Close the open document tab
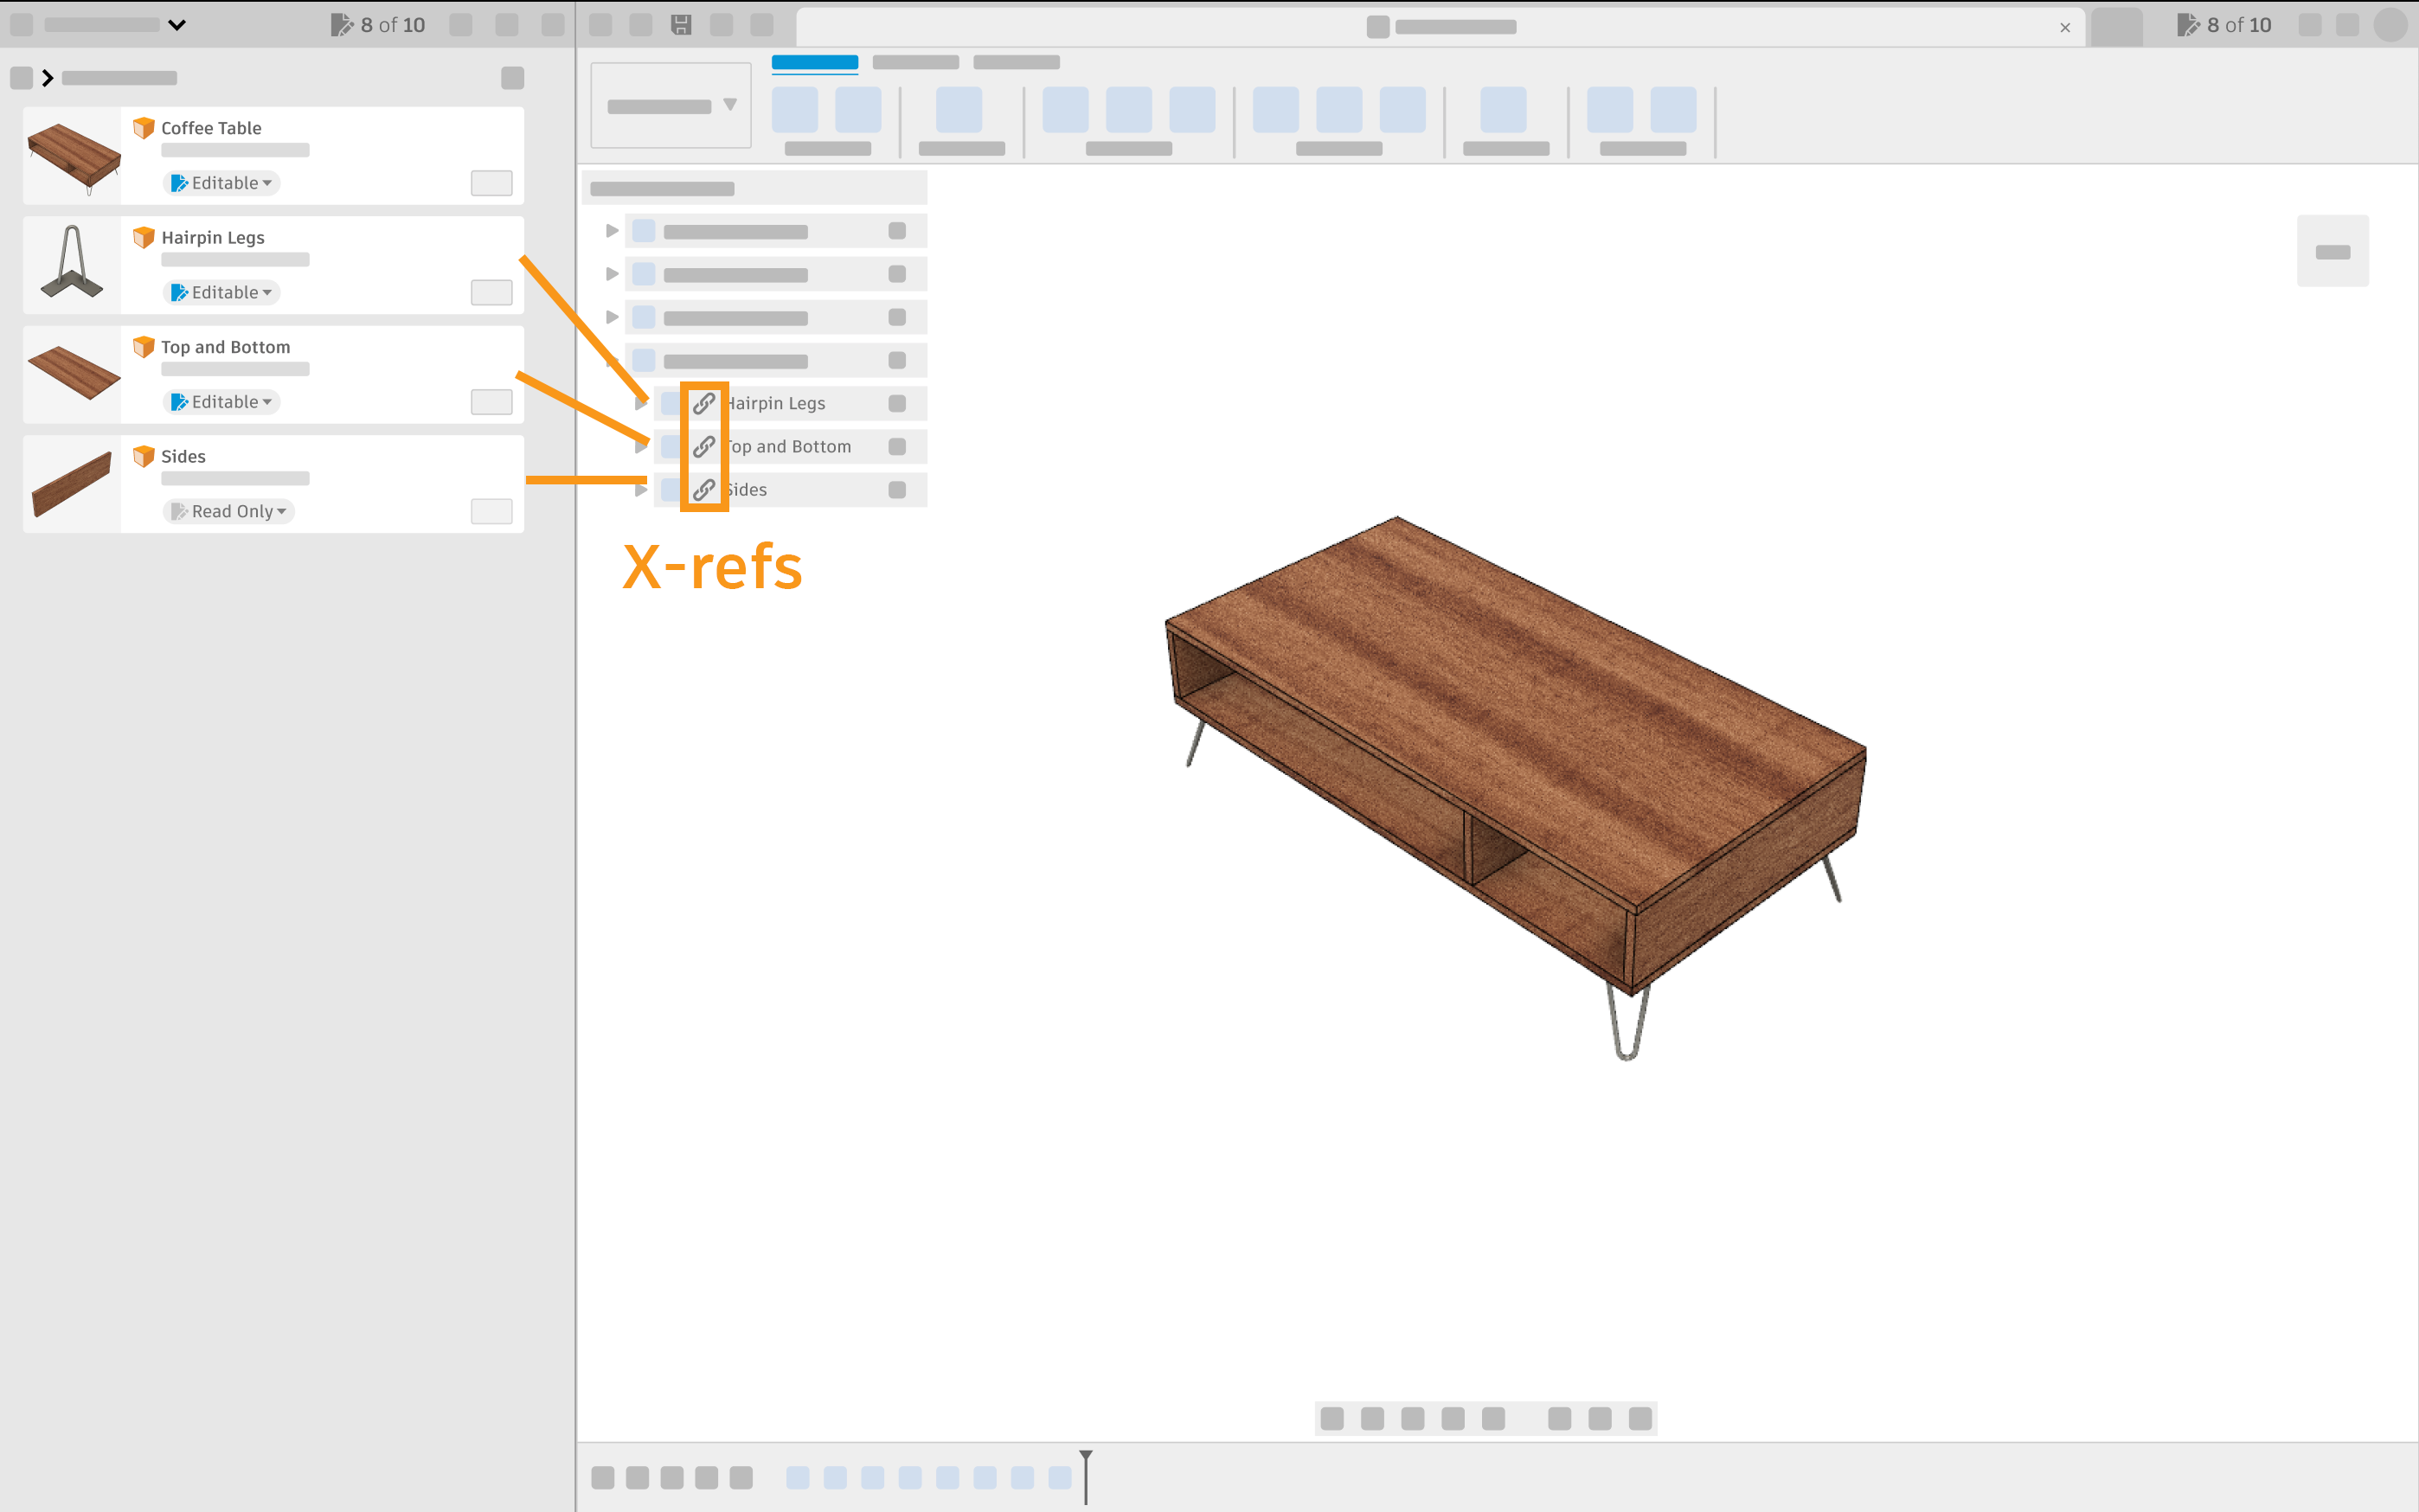The image size is (2419, 1512). coord(2065,27)
